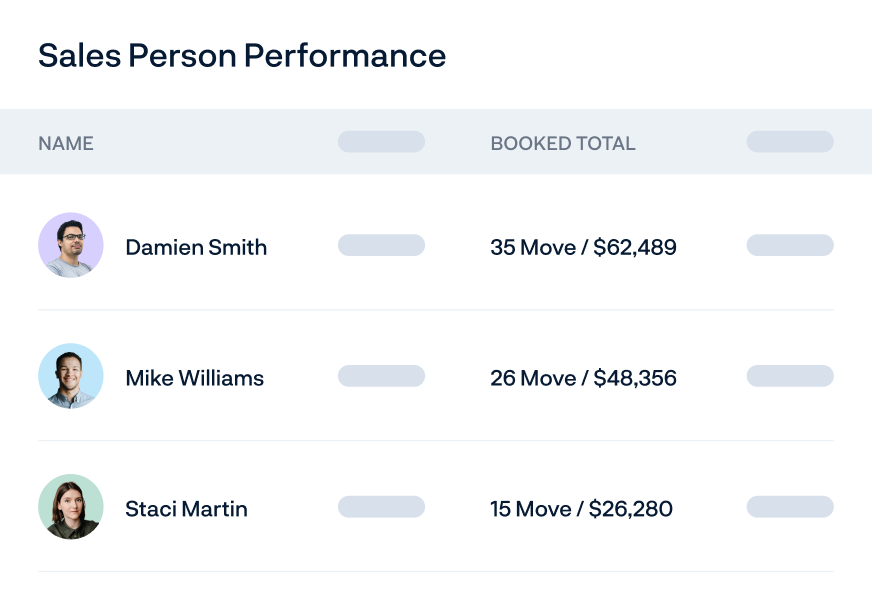The height and width of the screenshot is (610, 872).
Task: Click the pill right of Mike's booked total
Action: (x=790, y=376)
